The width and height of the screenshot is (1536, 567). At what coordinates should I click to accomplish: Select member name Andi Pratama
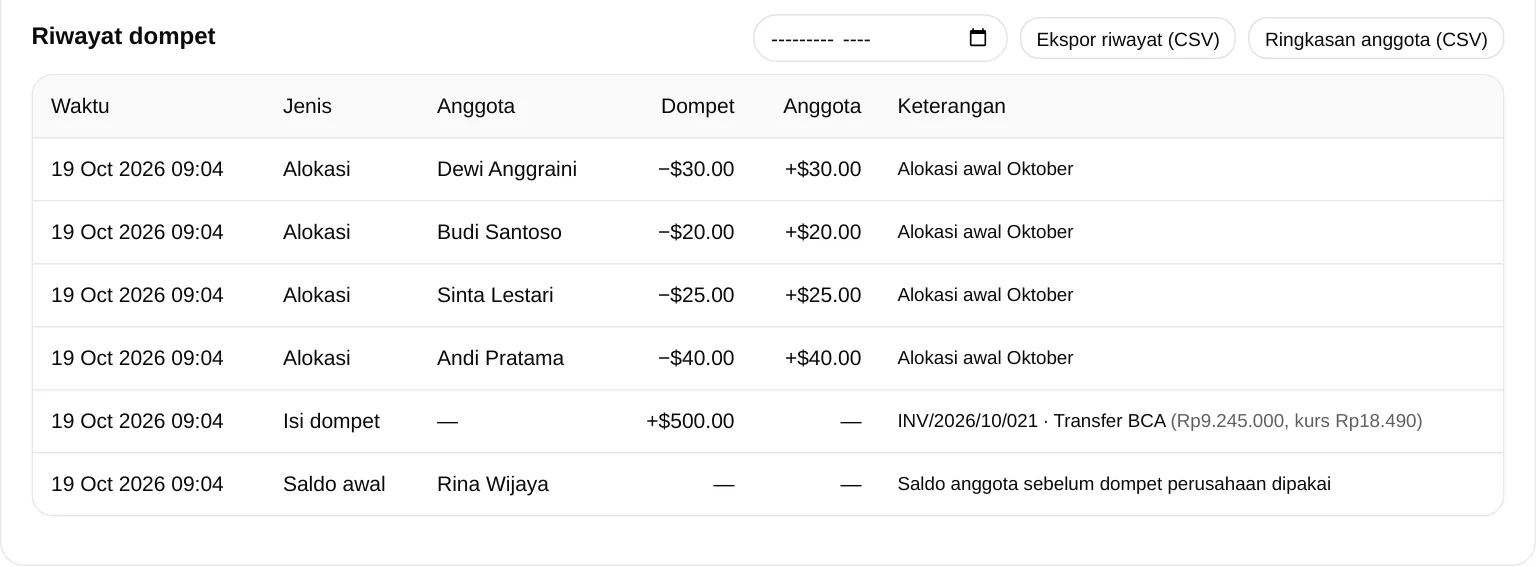point(500,358)
